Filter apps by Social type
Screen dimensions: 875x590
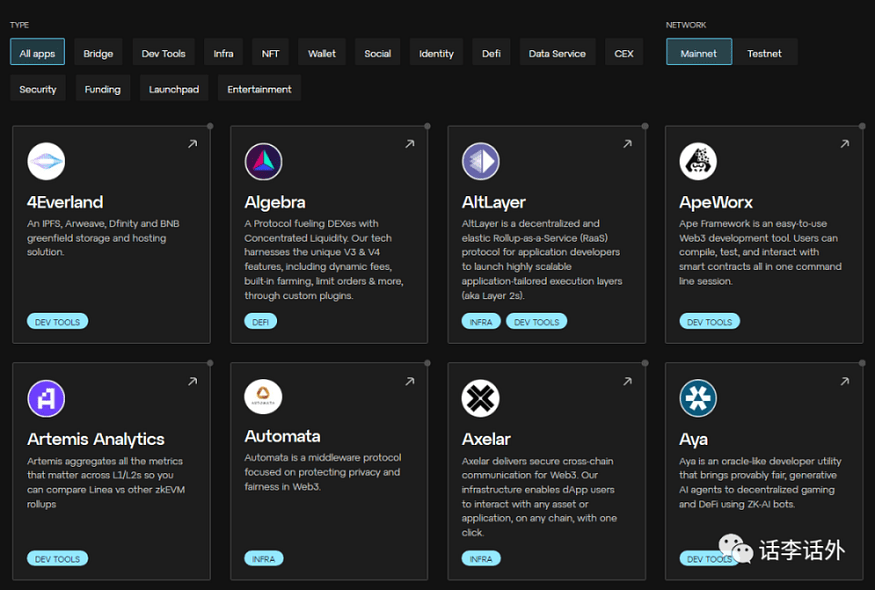click(x=378, y=52)
